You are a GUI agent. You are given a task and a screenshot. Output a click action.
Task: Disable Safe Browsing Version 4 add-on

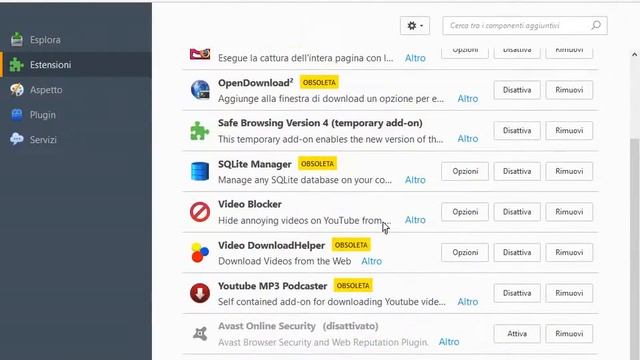(x=517, y=131)
